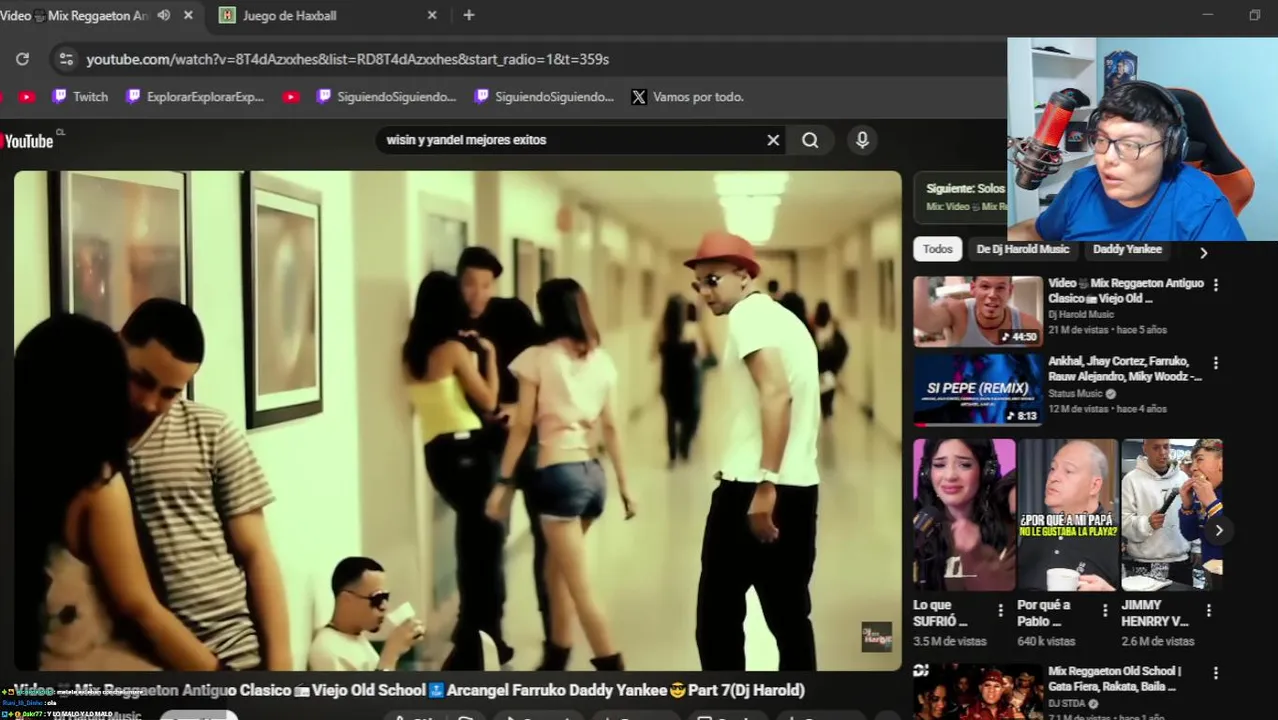Reload the page with the refresh icon
The width and height of the screenshot is (1278, 720).
click(22, 59)
